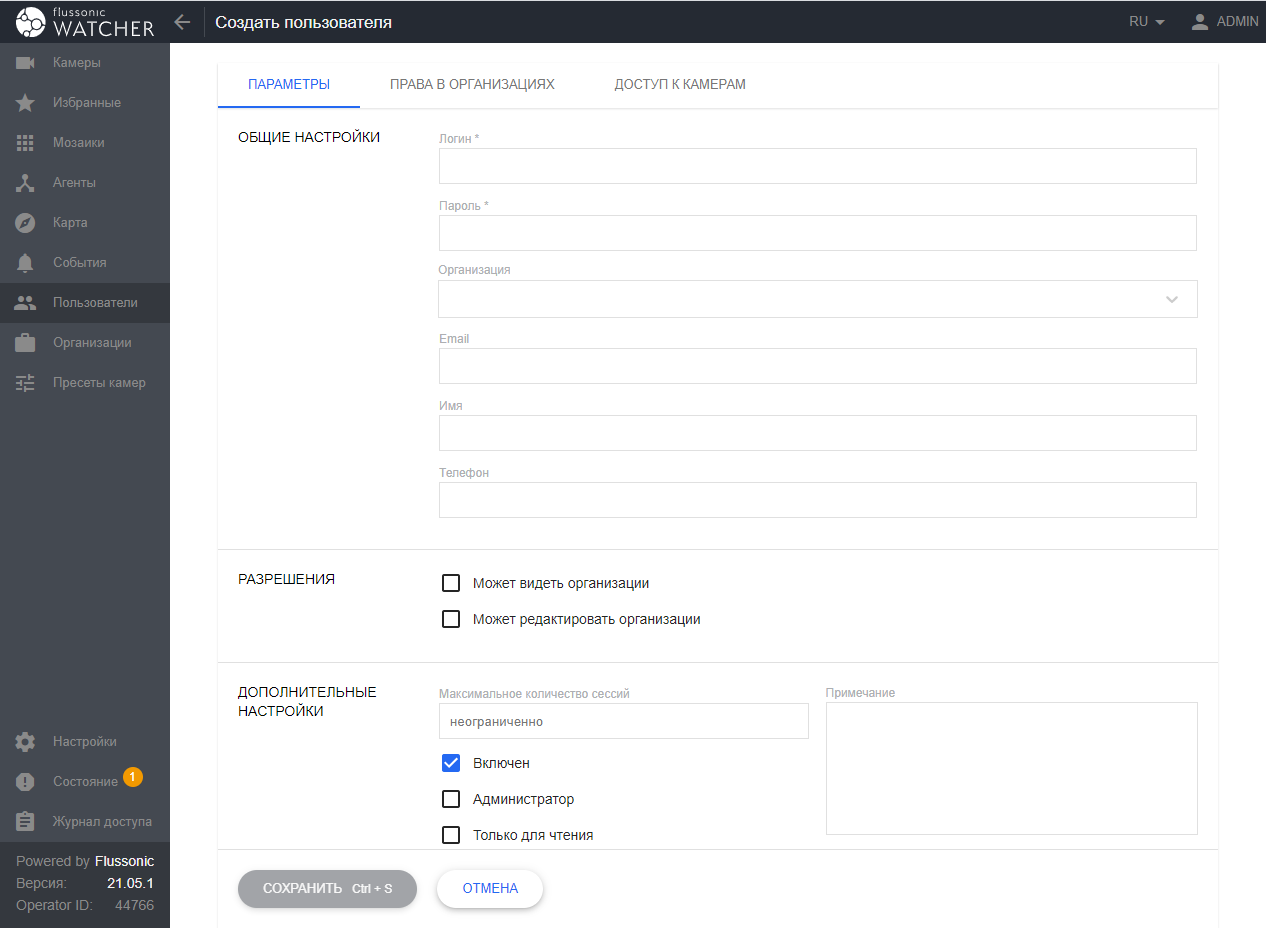This screenshot has height=928, width=1266.
Task: Open the RU language dropdown
Action: click(1146, 22)
